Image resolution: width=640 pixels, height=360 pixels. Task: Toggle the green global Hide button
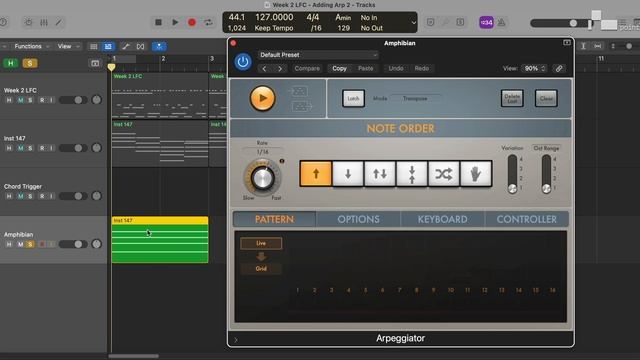tap(11, 63)
